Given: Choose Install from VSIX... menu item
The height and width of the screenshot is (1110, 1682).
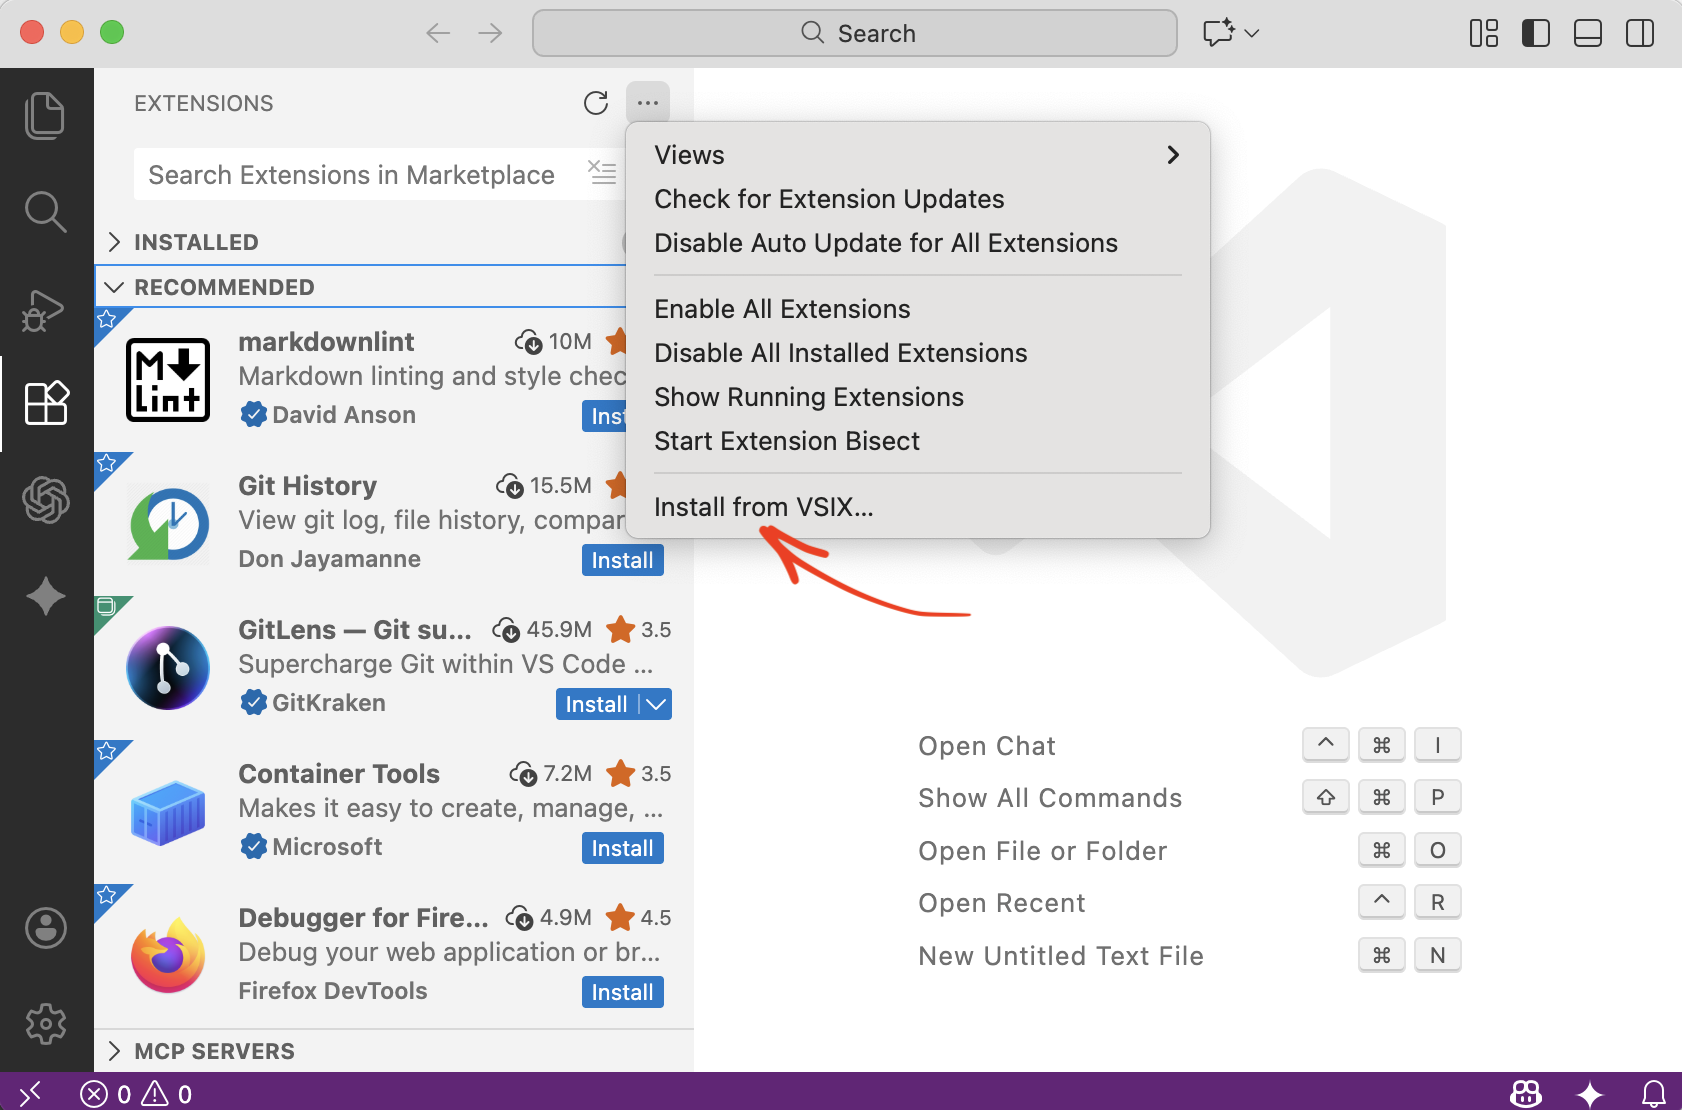Looking at the screenshot, I should (x=764, y=507).
